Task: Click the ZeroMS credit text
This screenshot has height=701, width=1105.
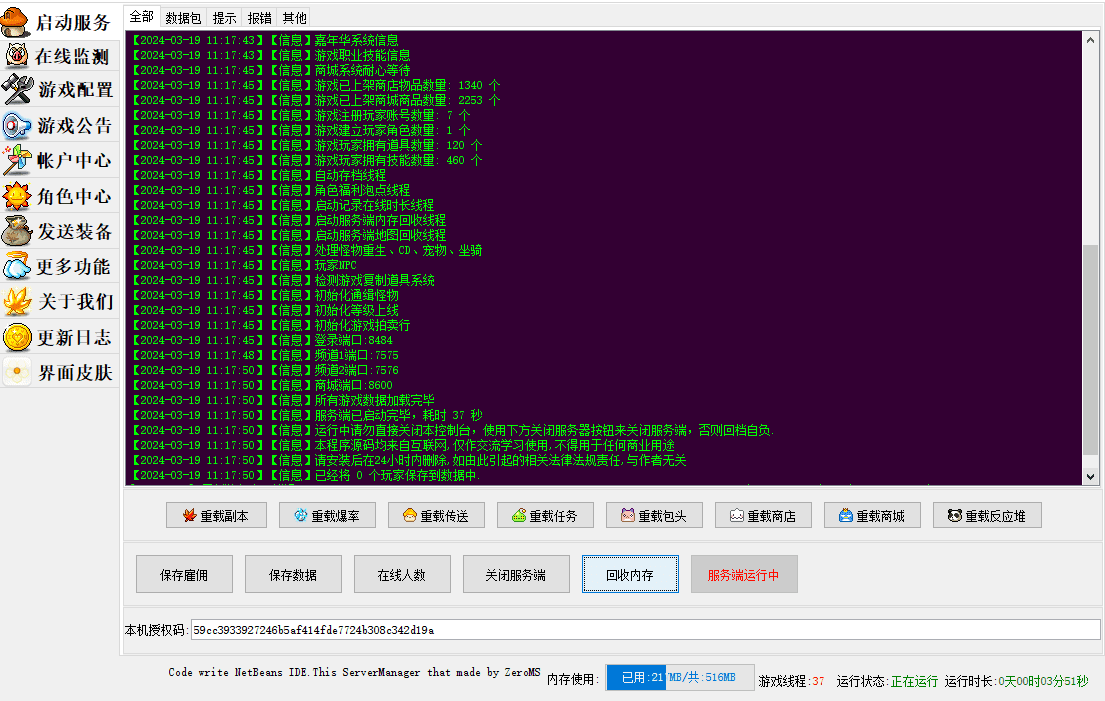Action: (354, 672)
